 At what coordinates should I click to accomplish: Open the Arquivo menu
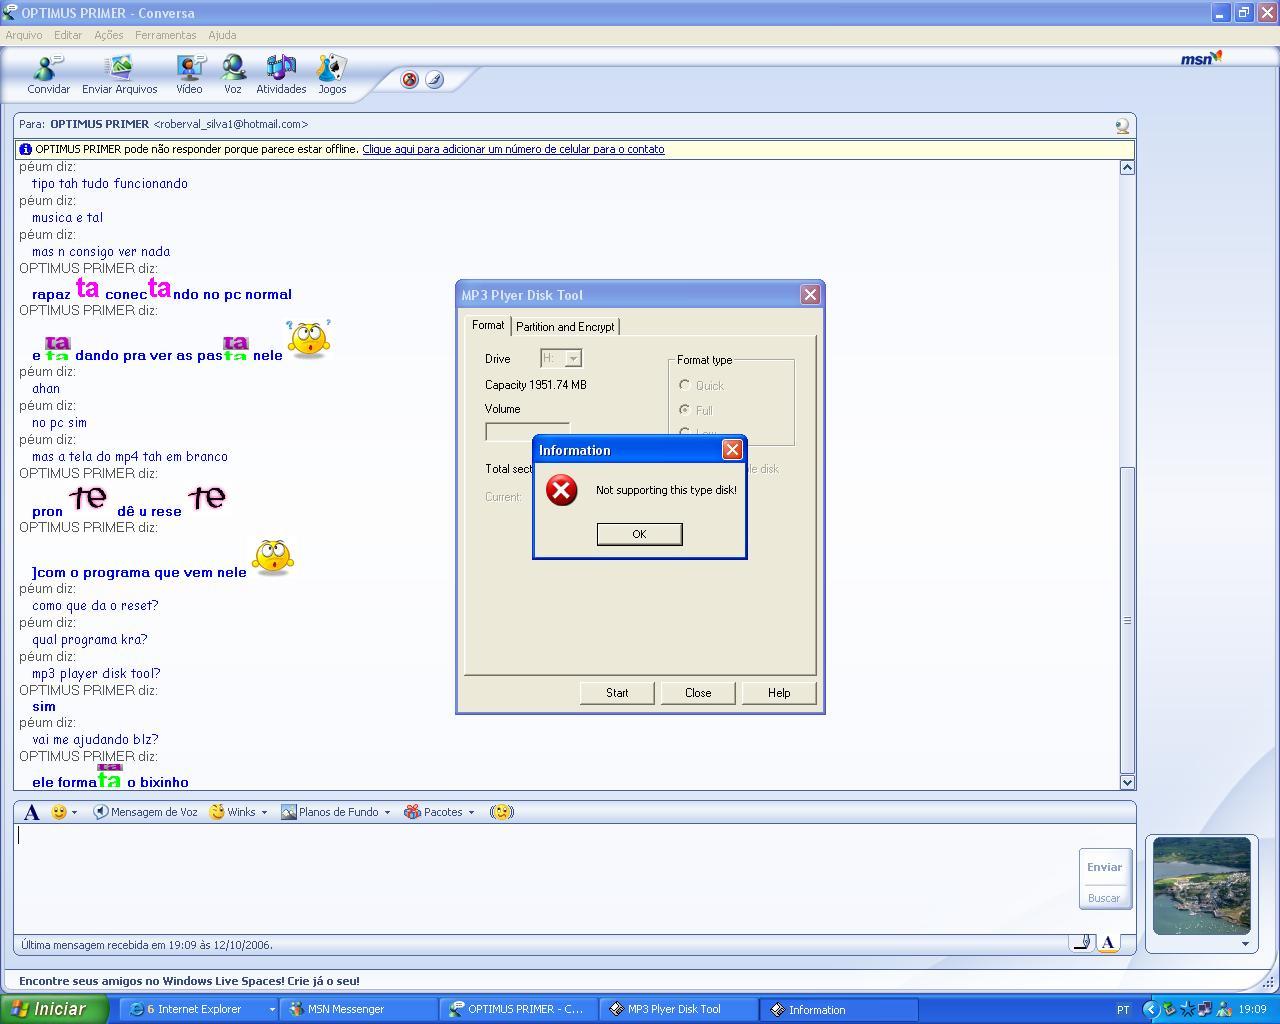[24, 35]
